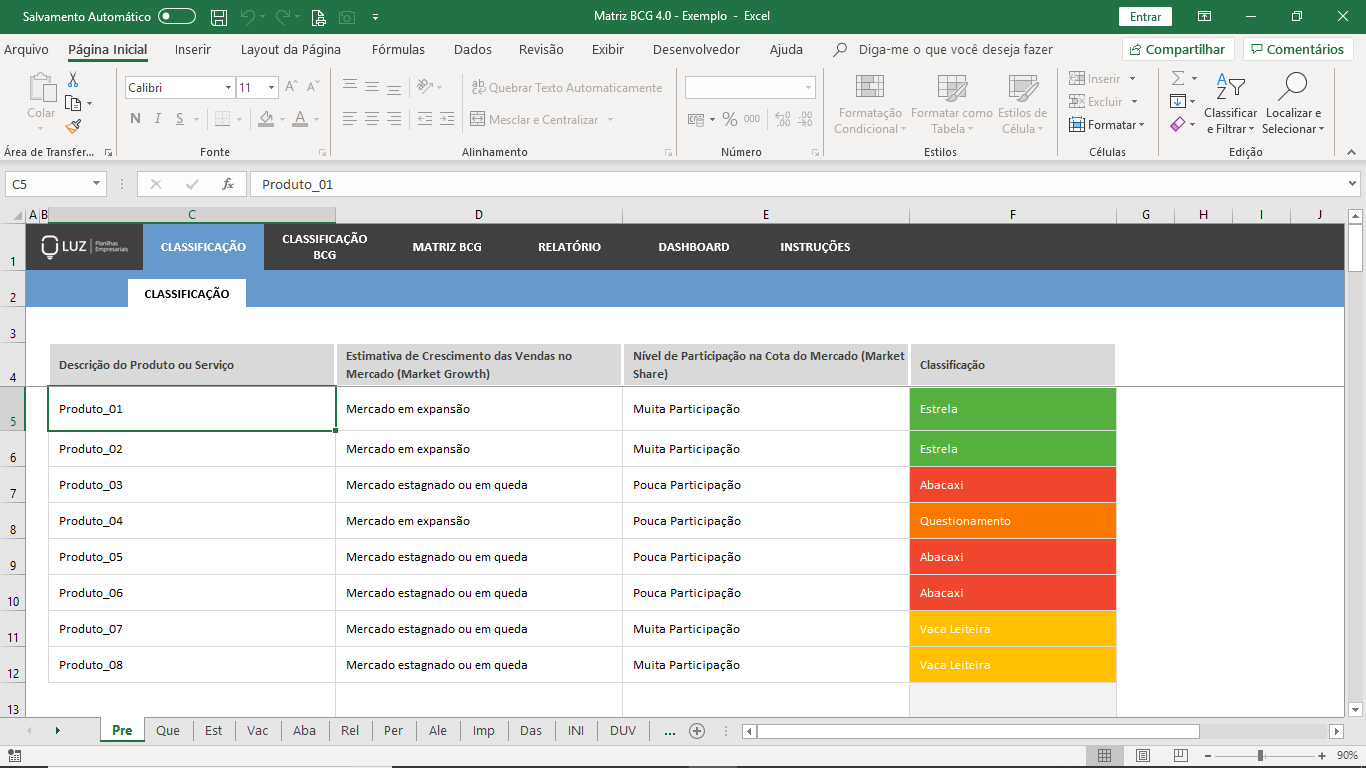Select the Cut scissors icon
Viewport: 1366px width, 768px height.
click(73, 80)
